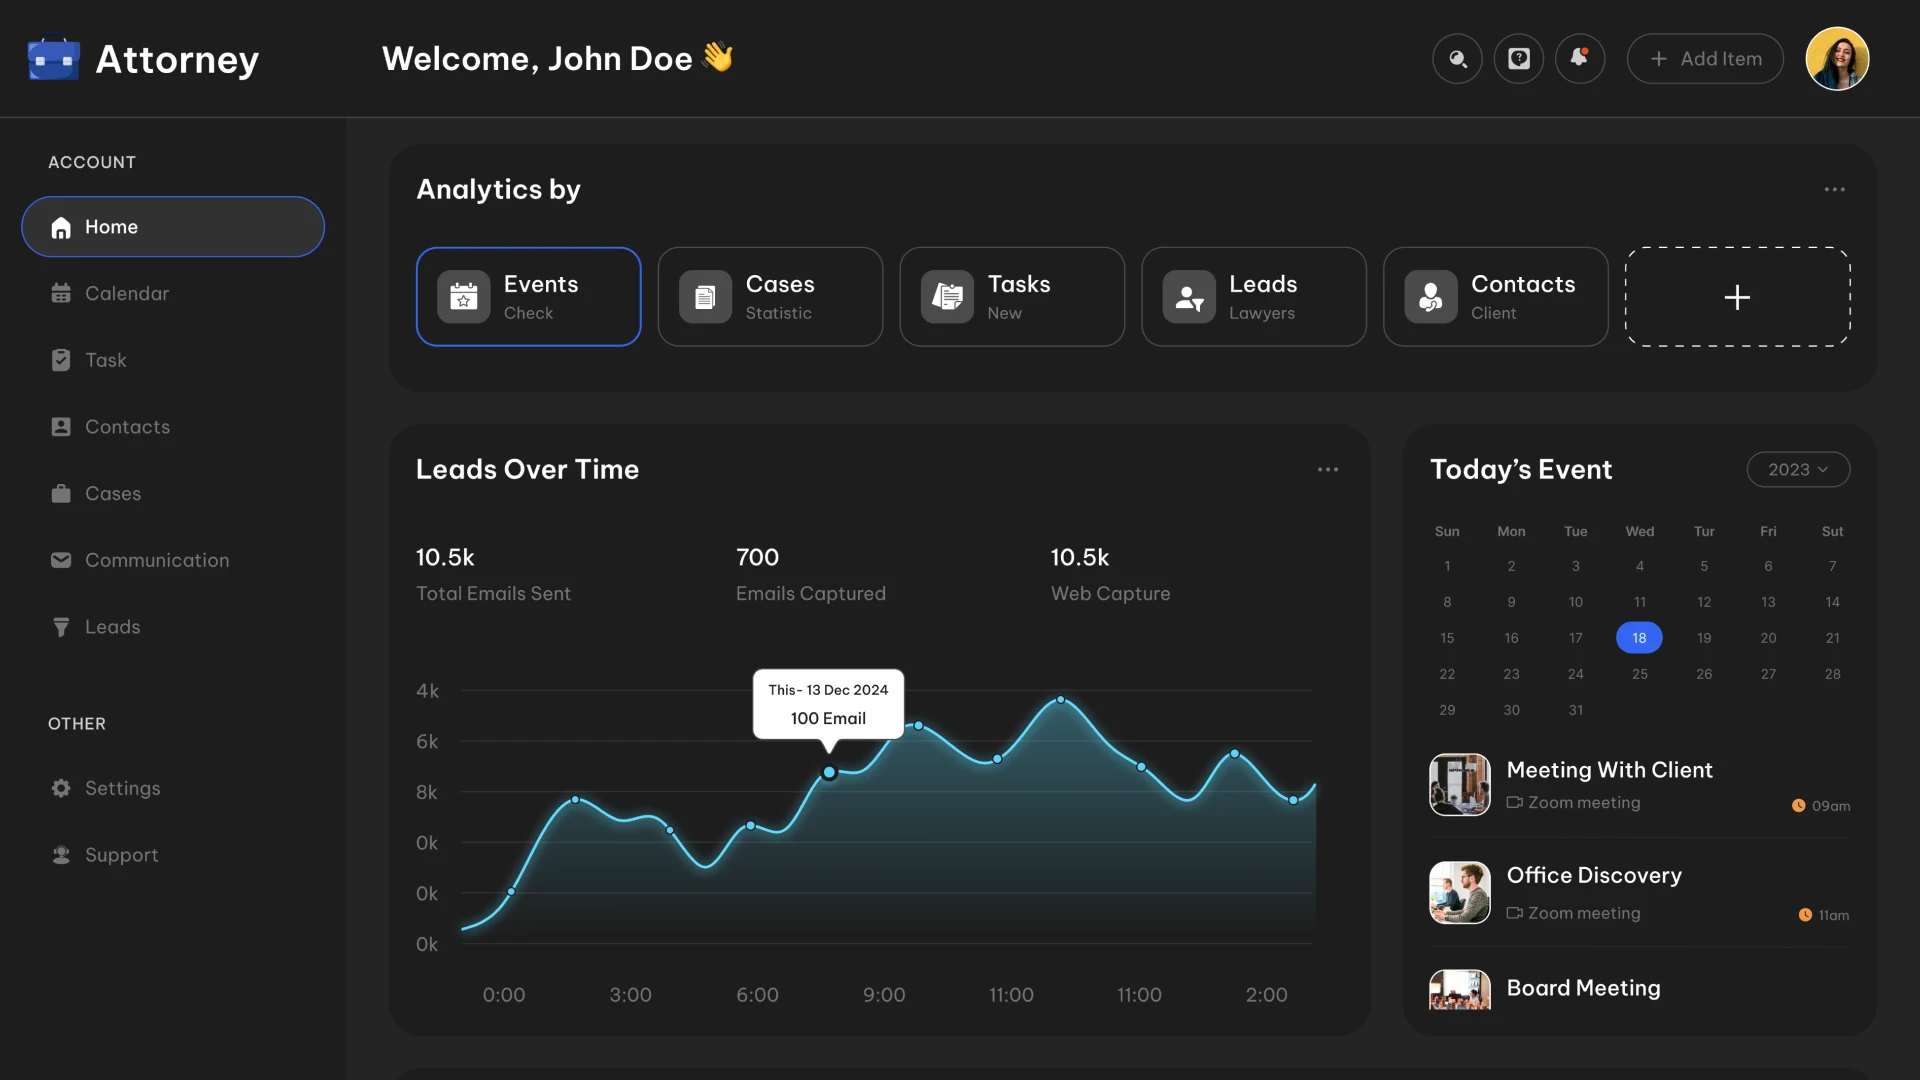
Task: View notifications from the bell icon
Action: pyautogui.click(x=1580, y=59)
